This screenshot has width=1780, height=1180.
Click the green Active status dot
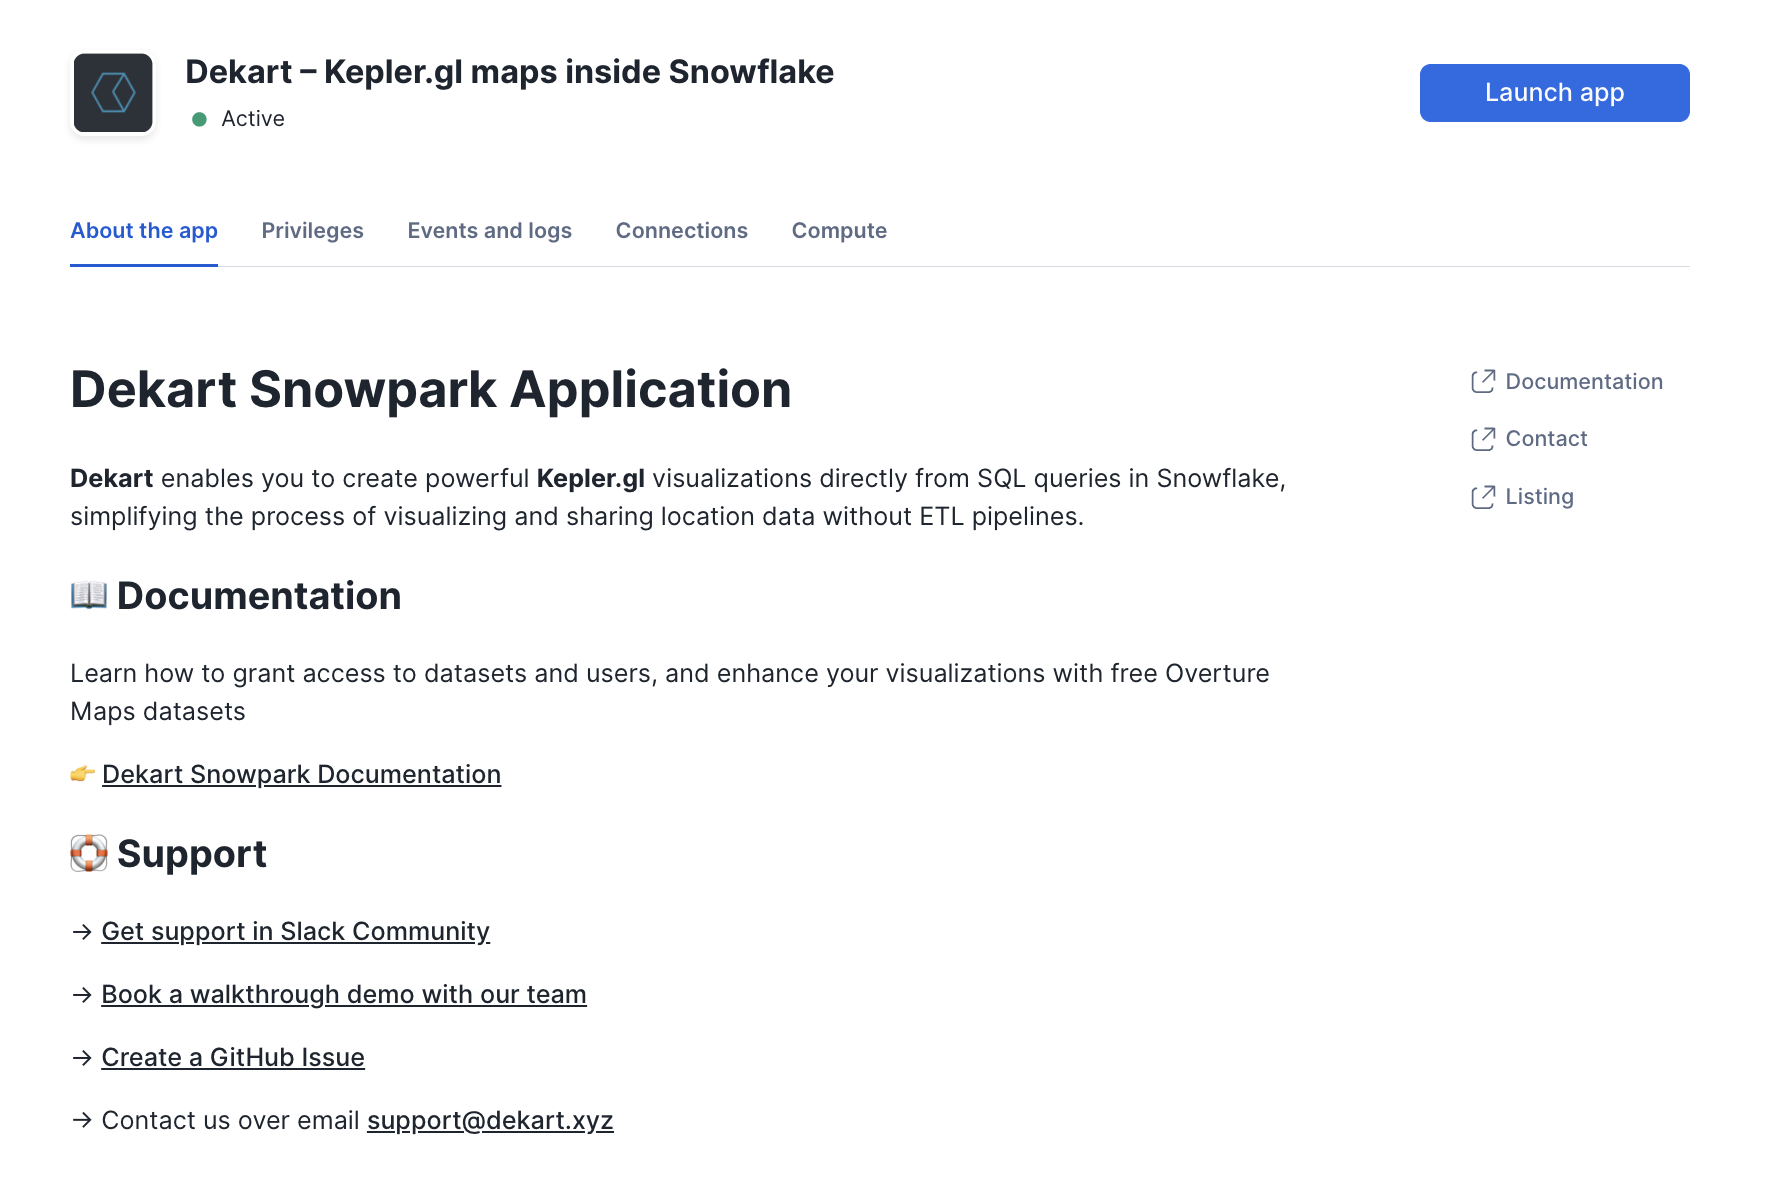click(200, 119)
